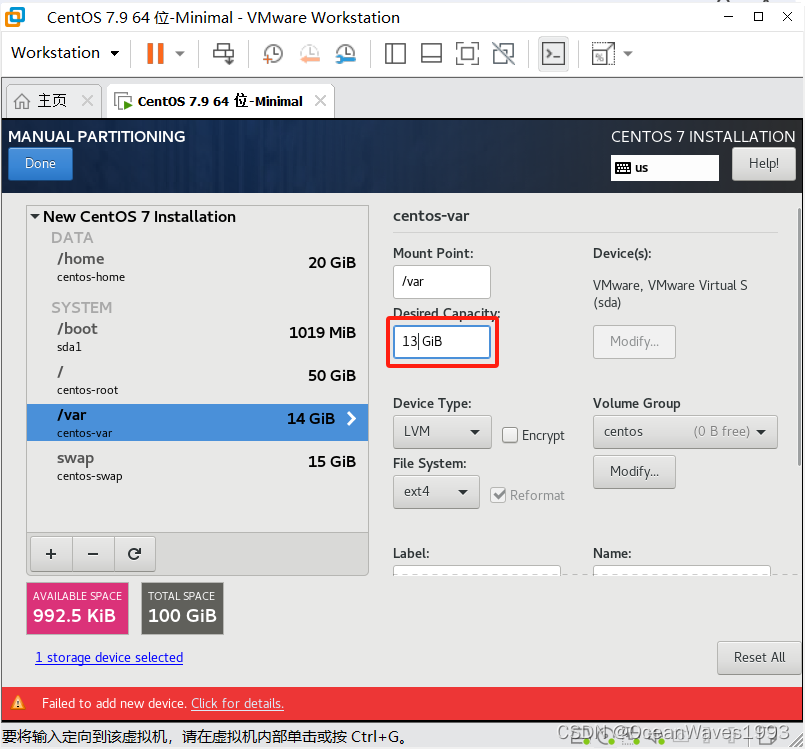This screenshot has width=805, height=749.
Task: Open power options dropdown next to pause
Action: point(180,53)
